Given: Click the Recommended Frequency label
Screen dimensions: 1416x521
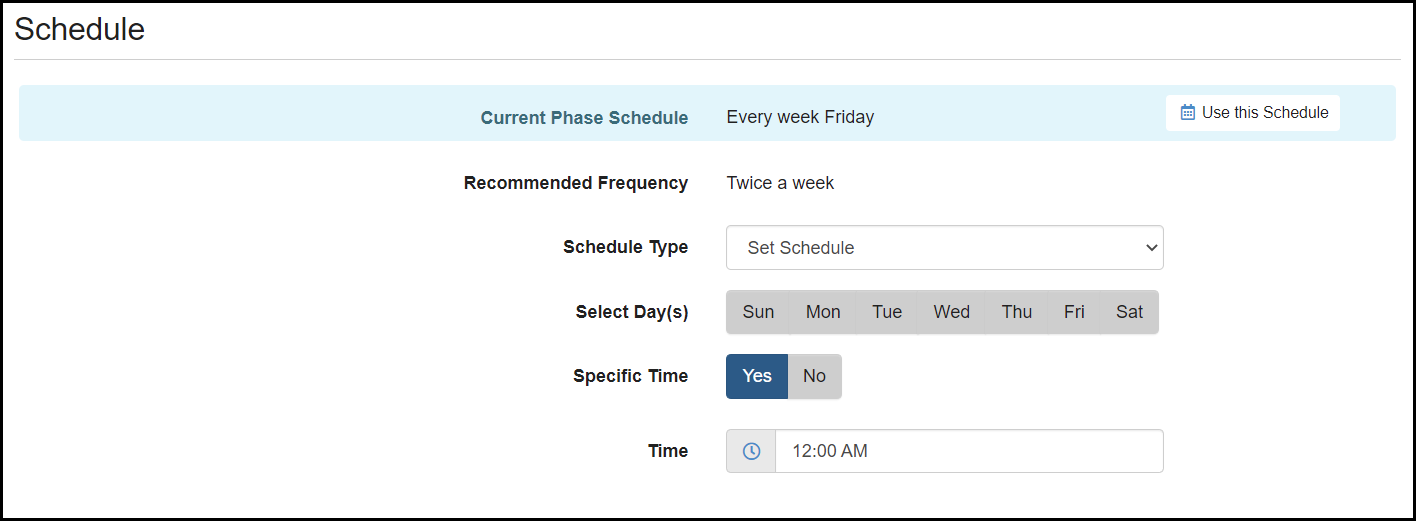Looking at the screenshot, I should pos(576,183).
